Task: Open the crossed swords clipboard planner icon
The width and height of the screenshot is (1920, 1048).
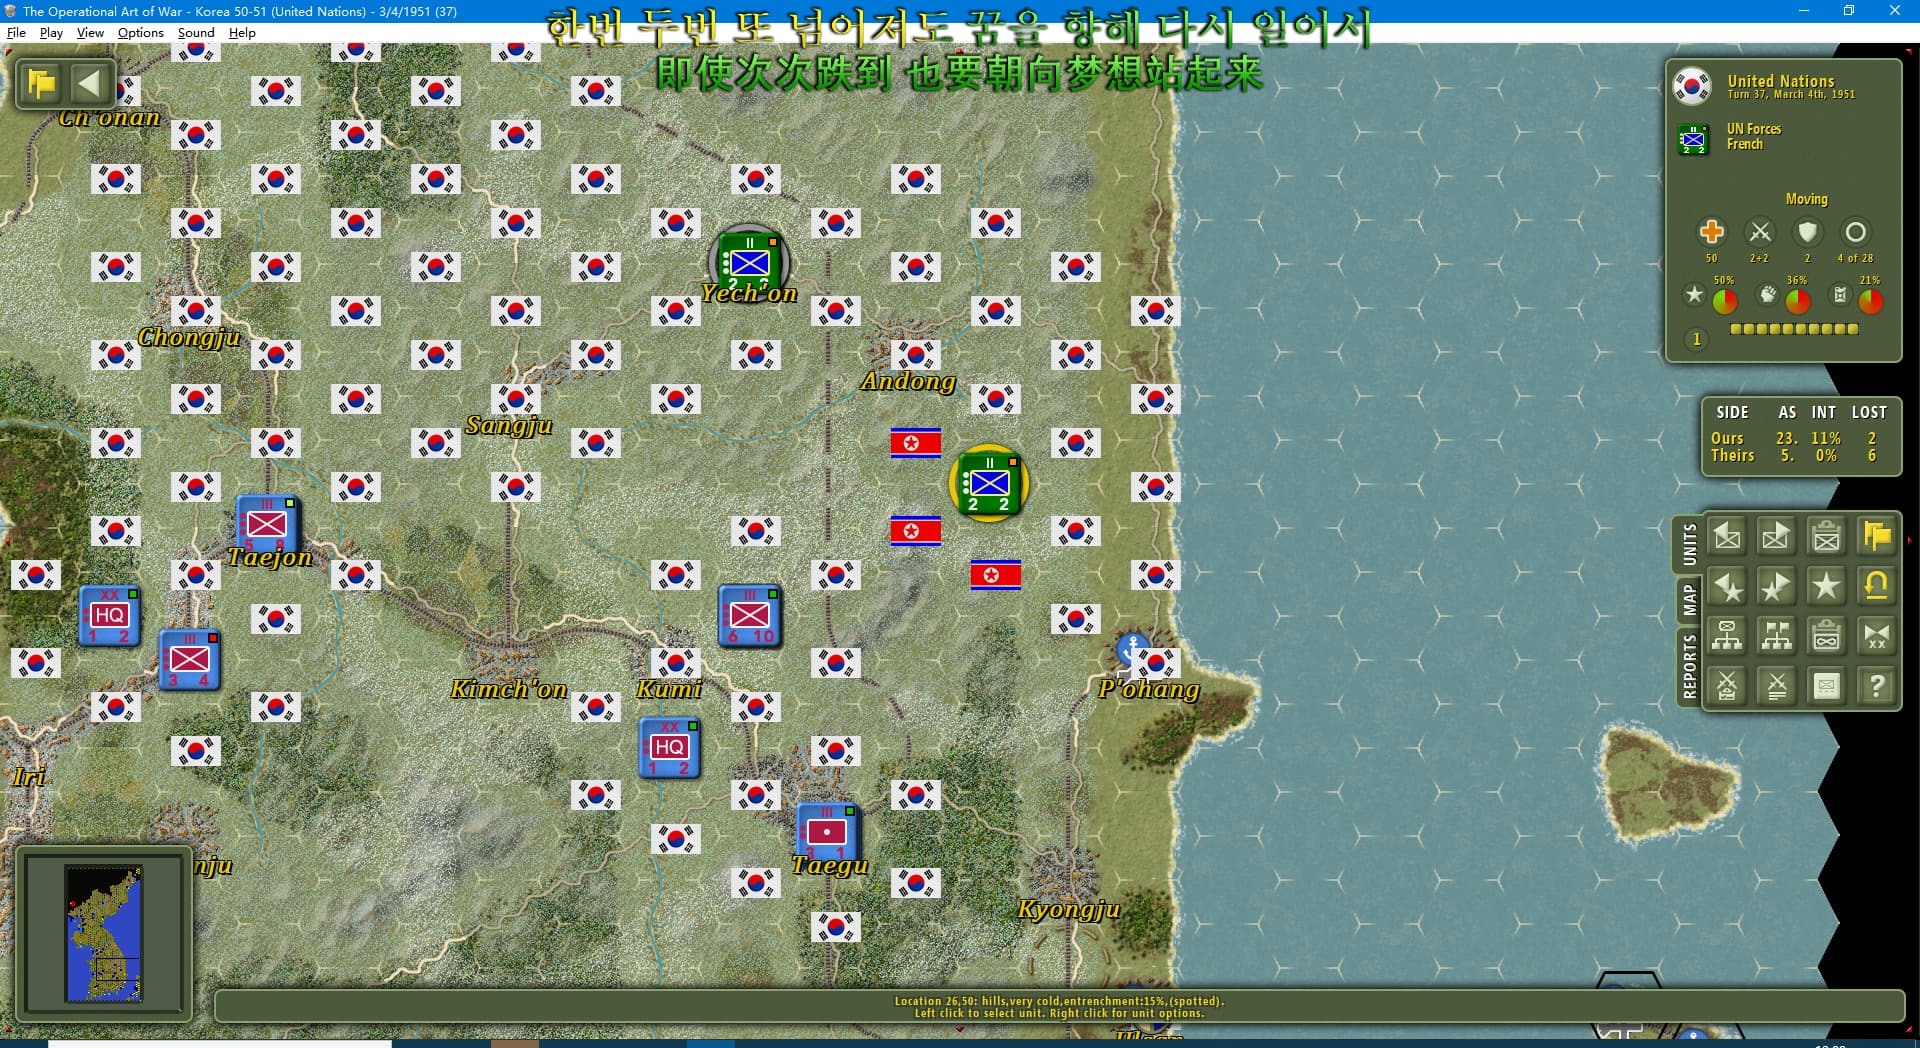Action: [x=1727, y=686]
